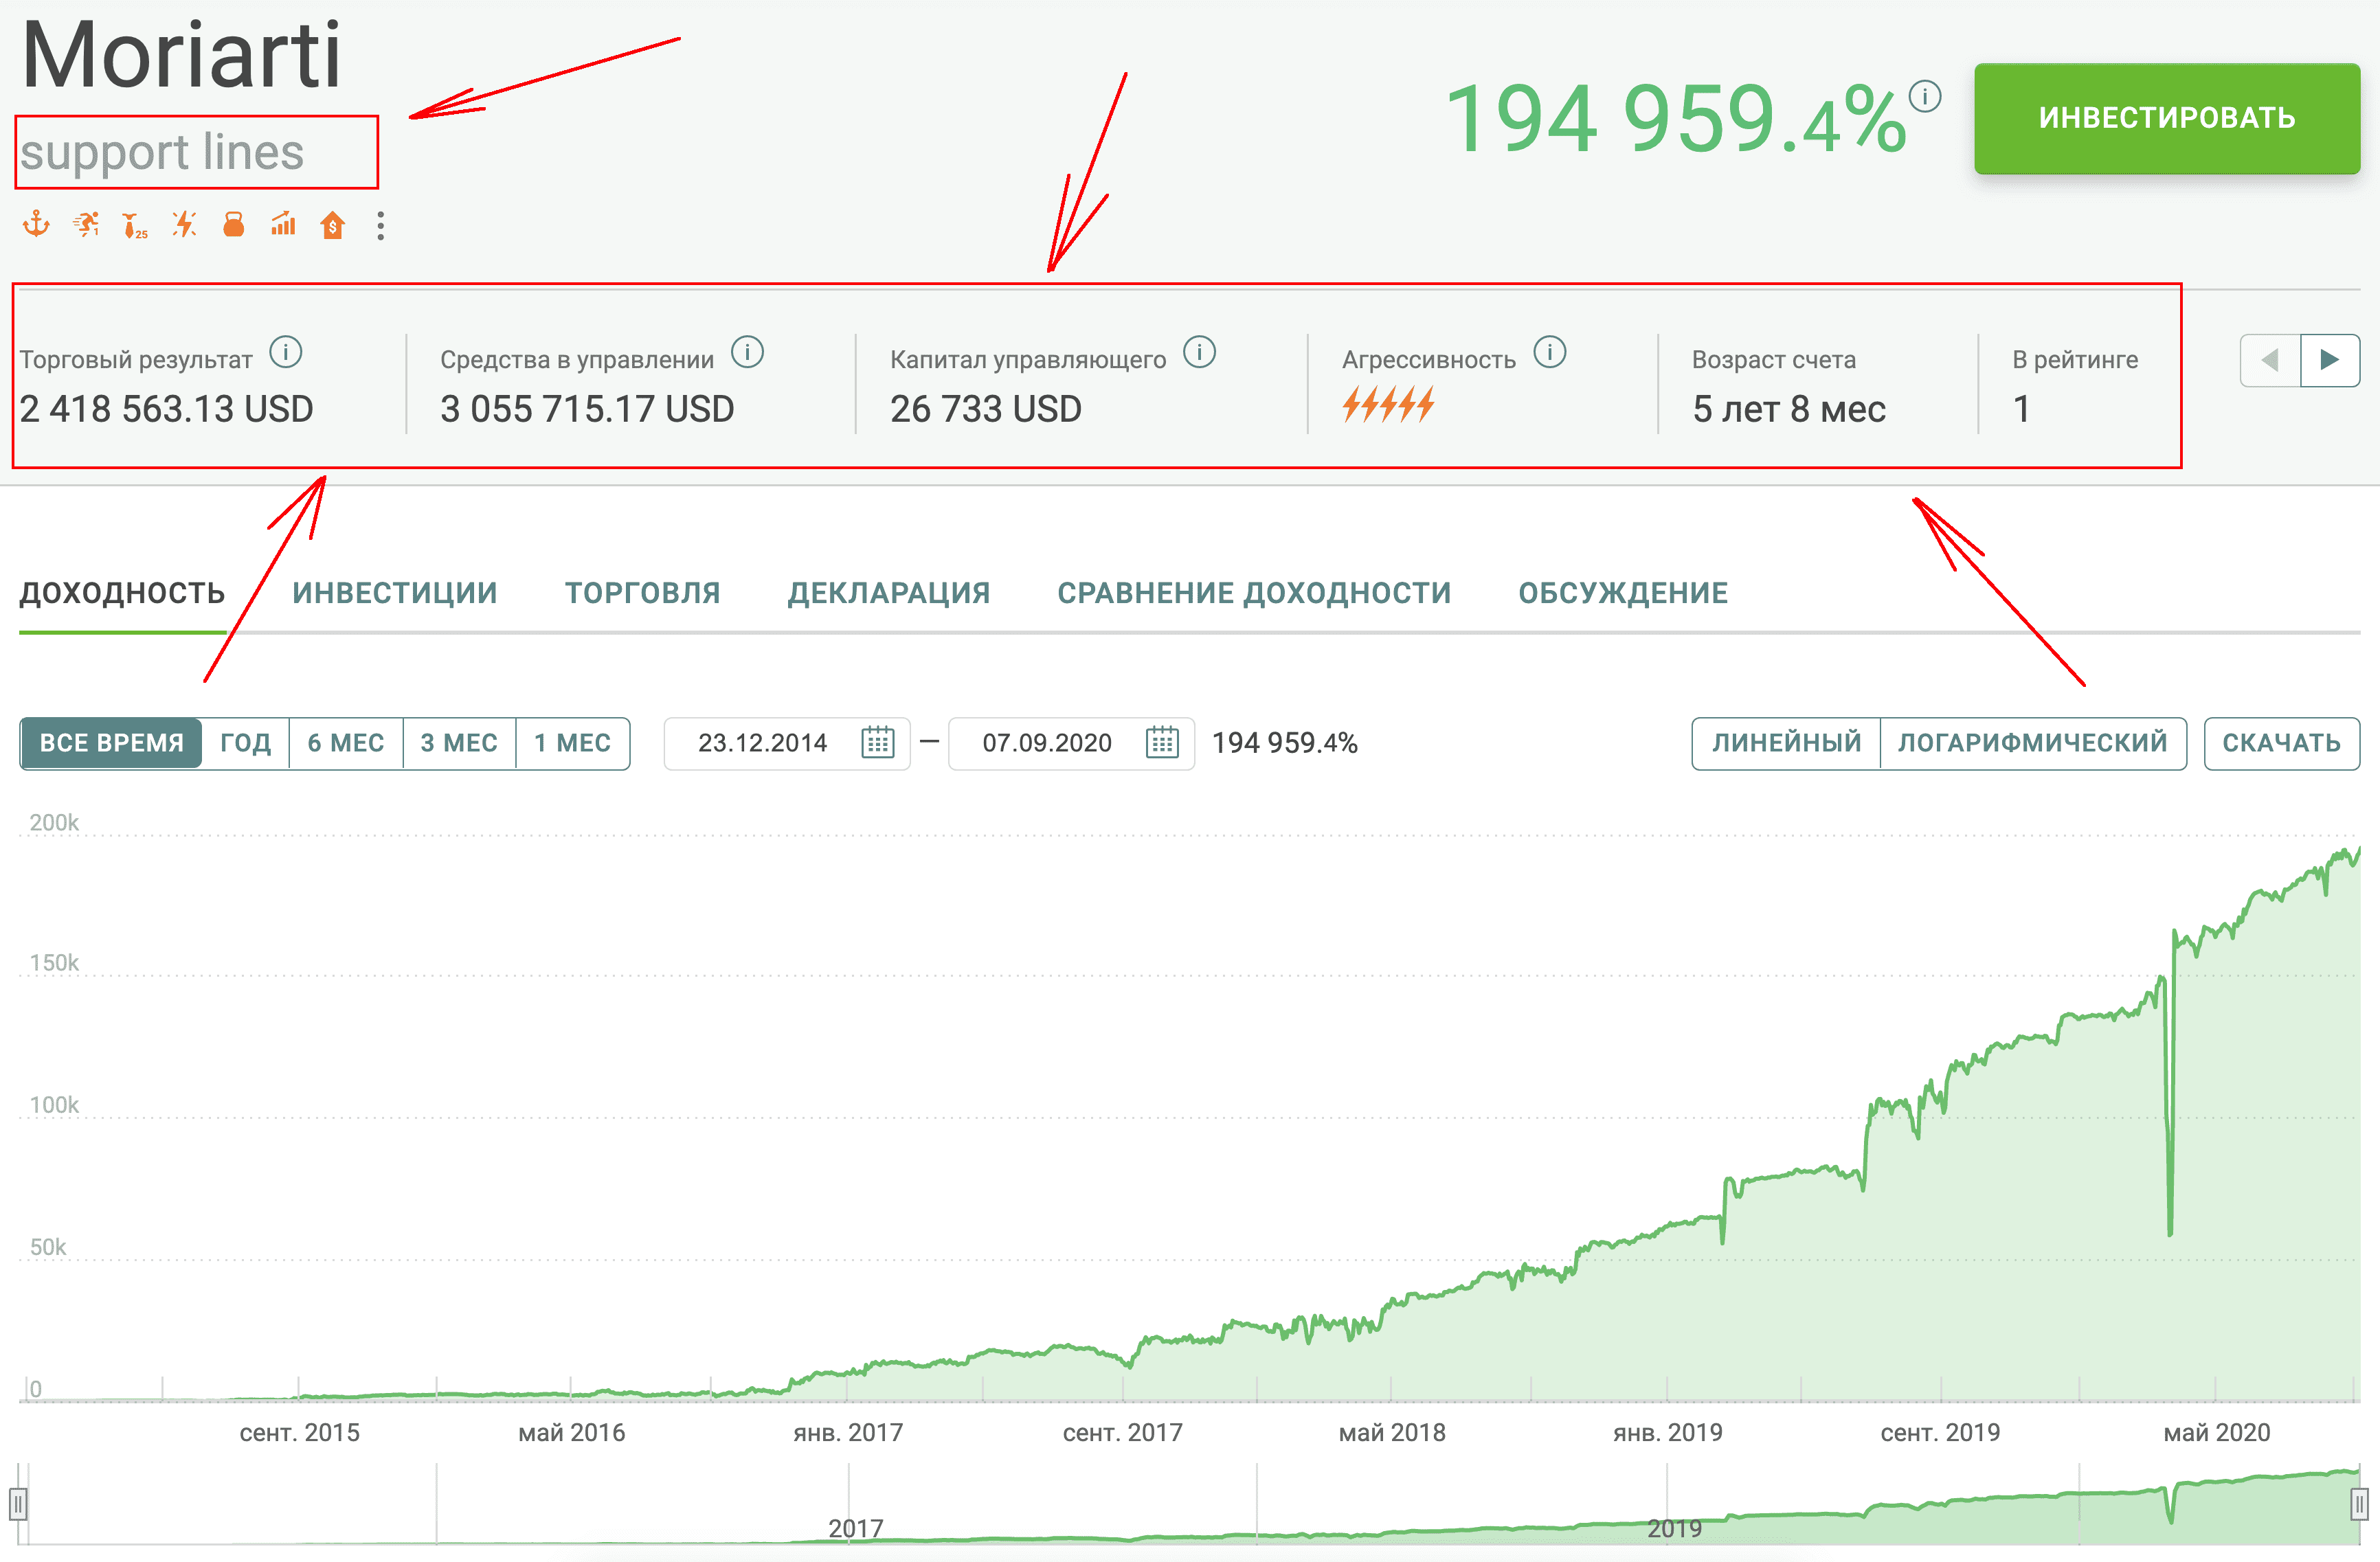This screenshot has width=2380, height=1562.
Task: Click the lightning bolt badge icon
Action: [x=184, y=224]
